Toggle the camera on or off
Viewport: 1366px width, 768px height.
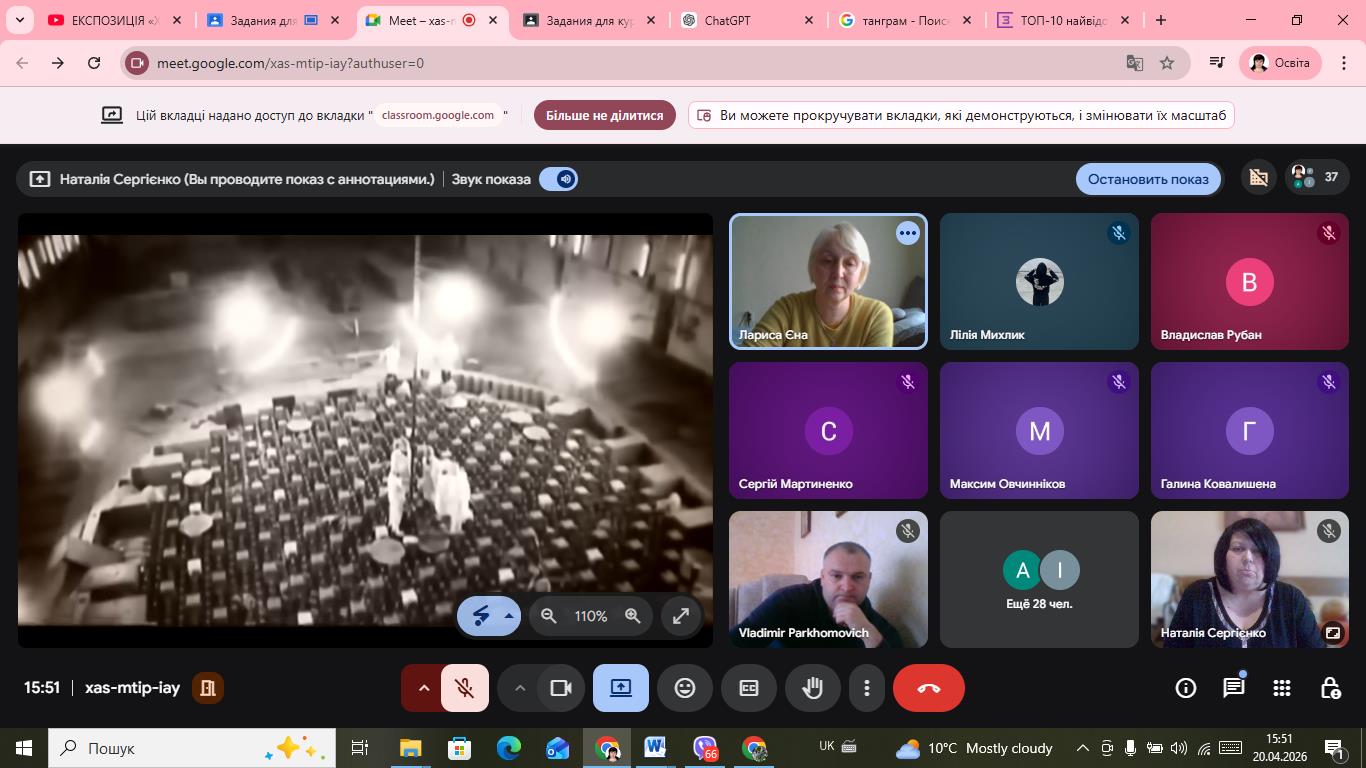561,688
